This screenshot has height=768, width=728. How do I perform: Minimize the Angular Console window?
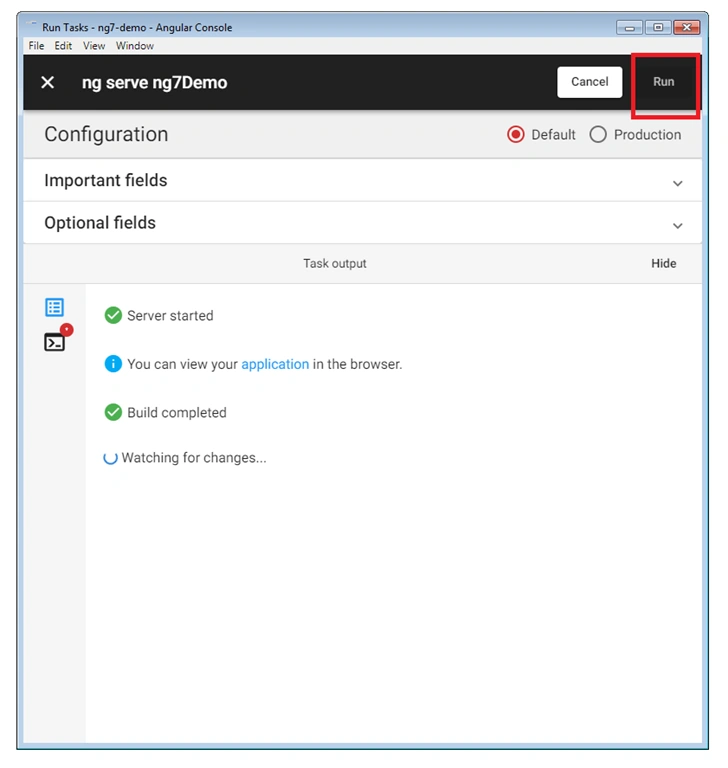point(630,27)
